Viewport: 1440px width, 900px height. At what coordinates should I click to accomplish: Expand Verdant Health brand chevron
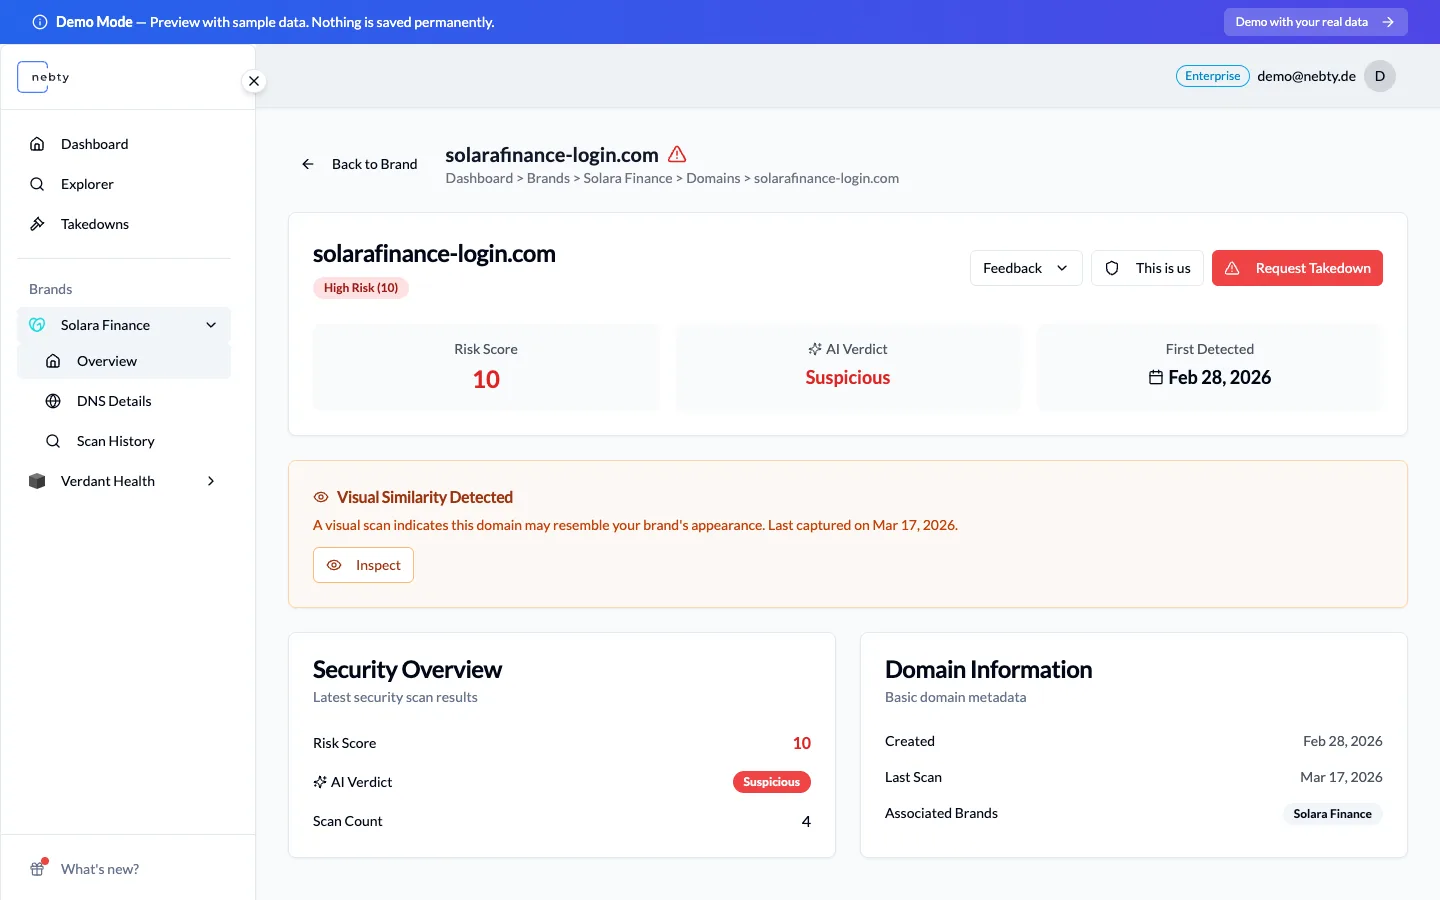[x=211, y=481]
